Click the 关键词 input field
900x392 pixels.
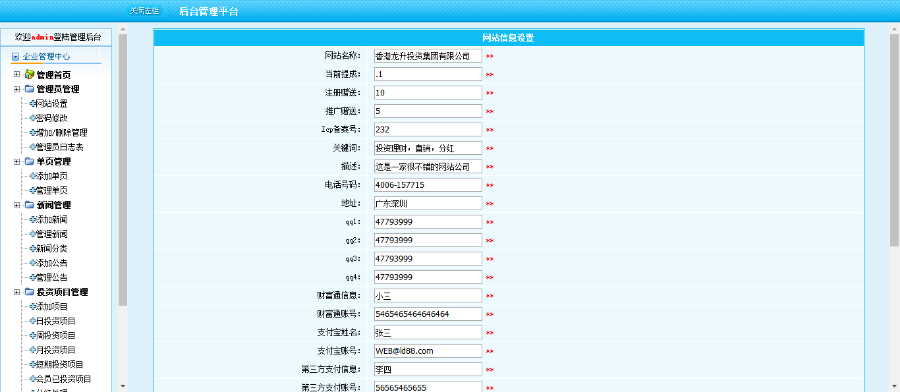pos(428,148)
